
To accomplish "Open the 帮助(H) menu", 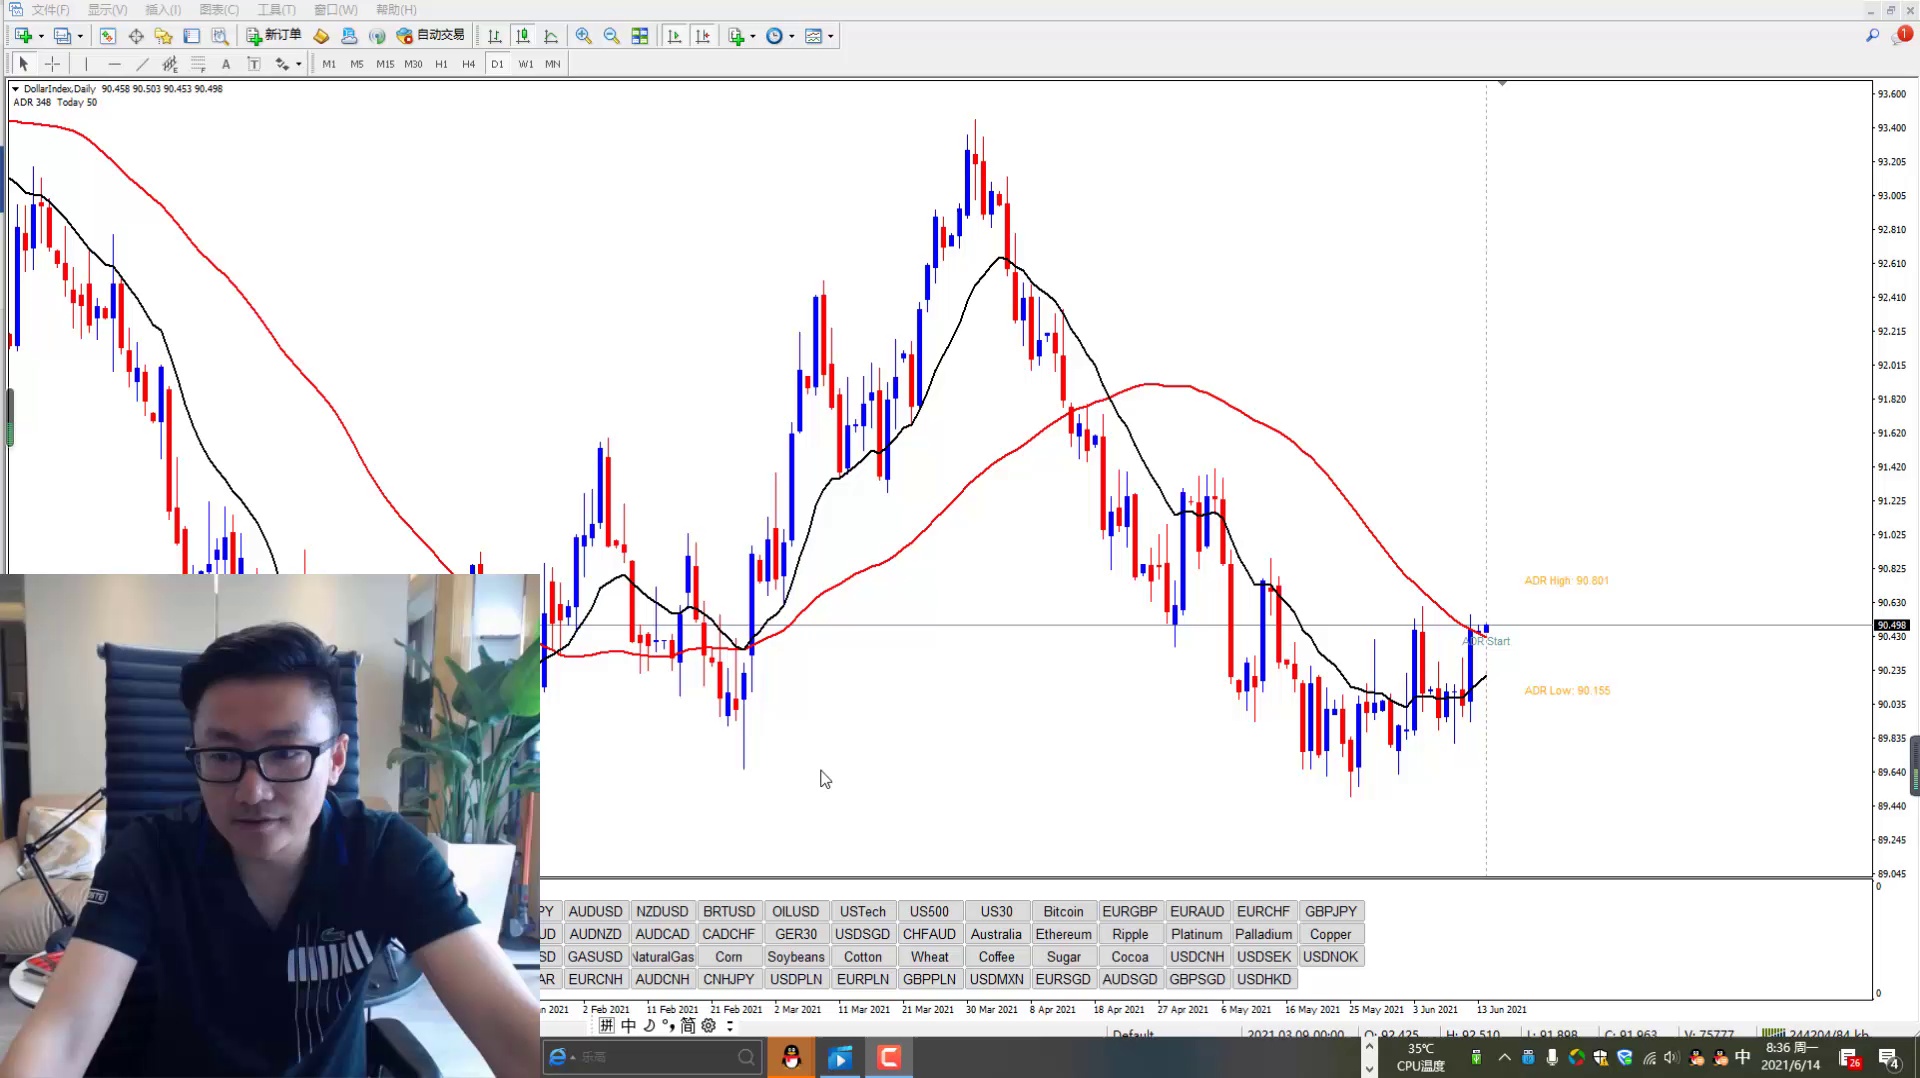I will [396, 10].
